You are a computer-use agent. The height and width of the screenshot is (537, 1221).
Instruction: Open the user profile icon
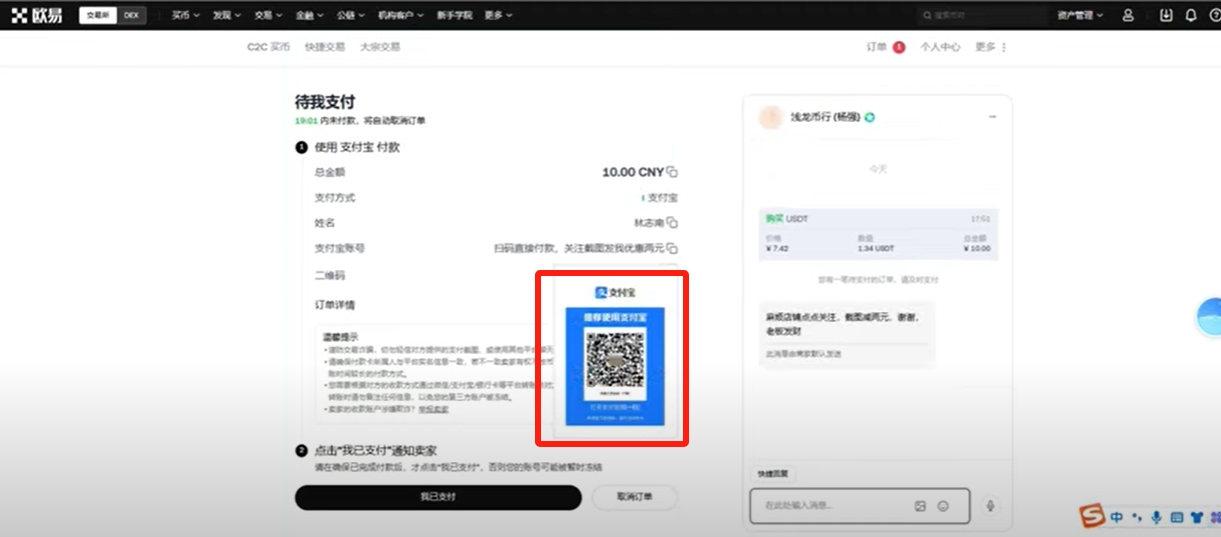coord(1128,16)
